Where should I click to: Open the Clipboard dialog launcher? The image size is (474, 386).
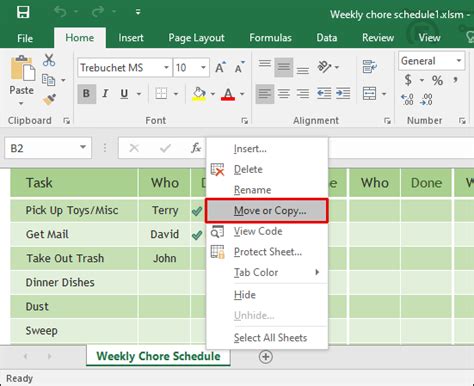click(x=67, y=121)
